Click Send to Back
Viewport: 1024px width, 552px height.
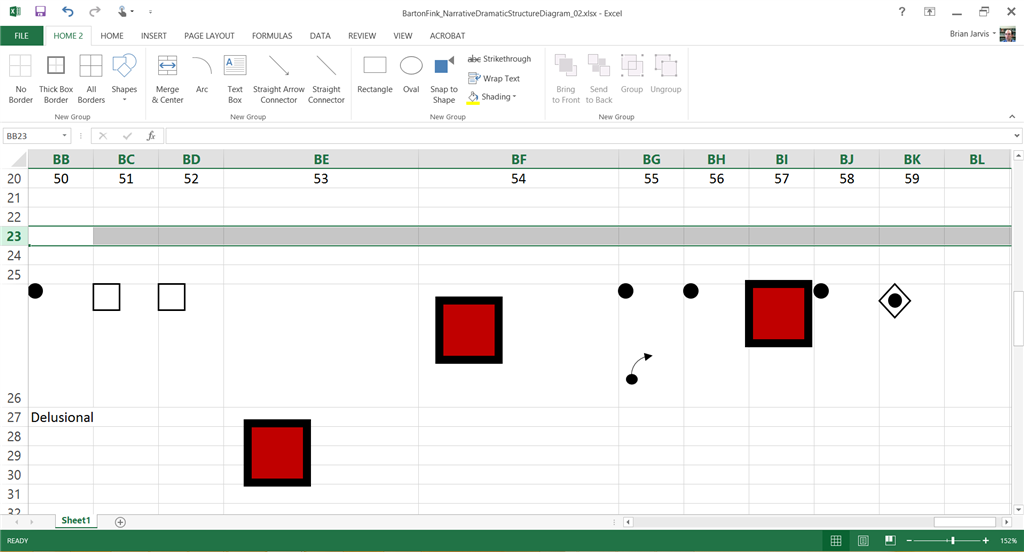click(599, 79)
